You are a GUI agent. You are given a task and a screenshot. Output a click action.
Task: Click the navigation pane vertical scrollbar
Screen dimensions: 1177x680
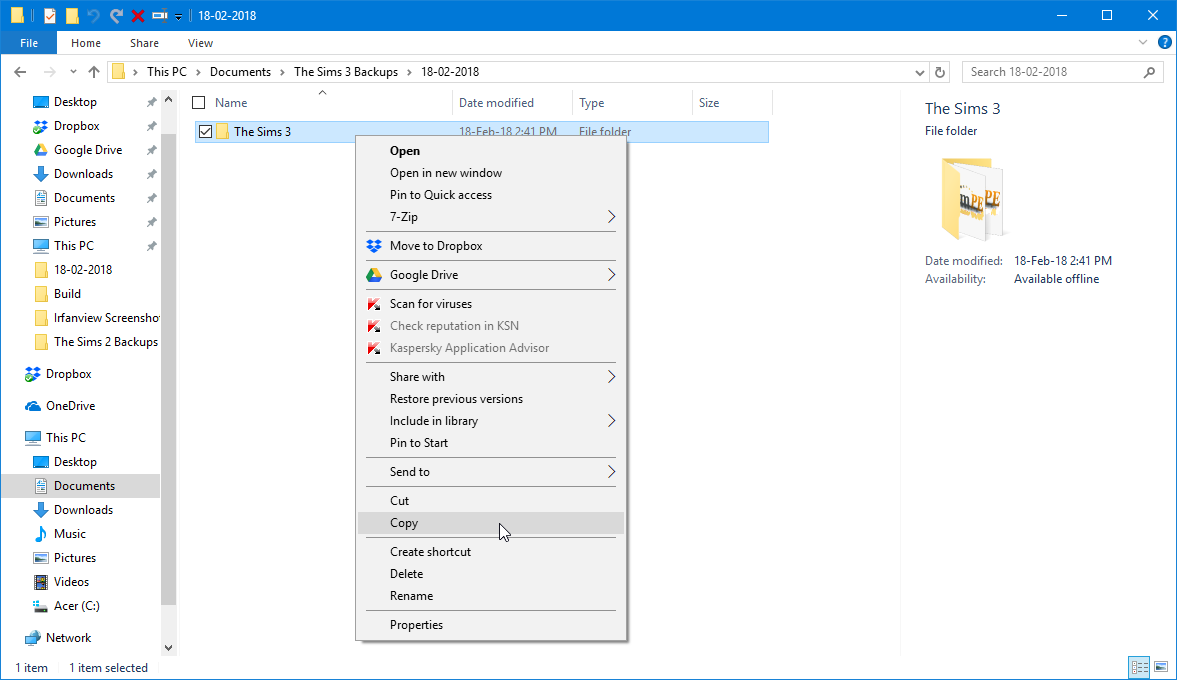168,350
